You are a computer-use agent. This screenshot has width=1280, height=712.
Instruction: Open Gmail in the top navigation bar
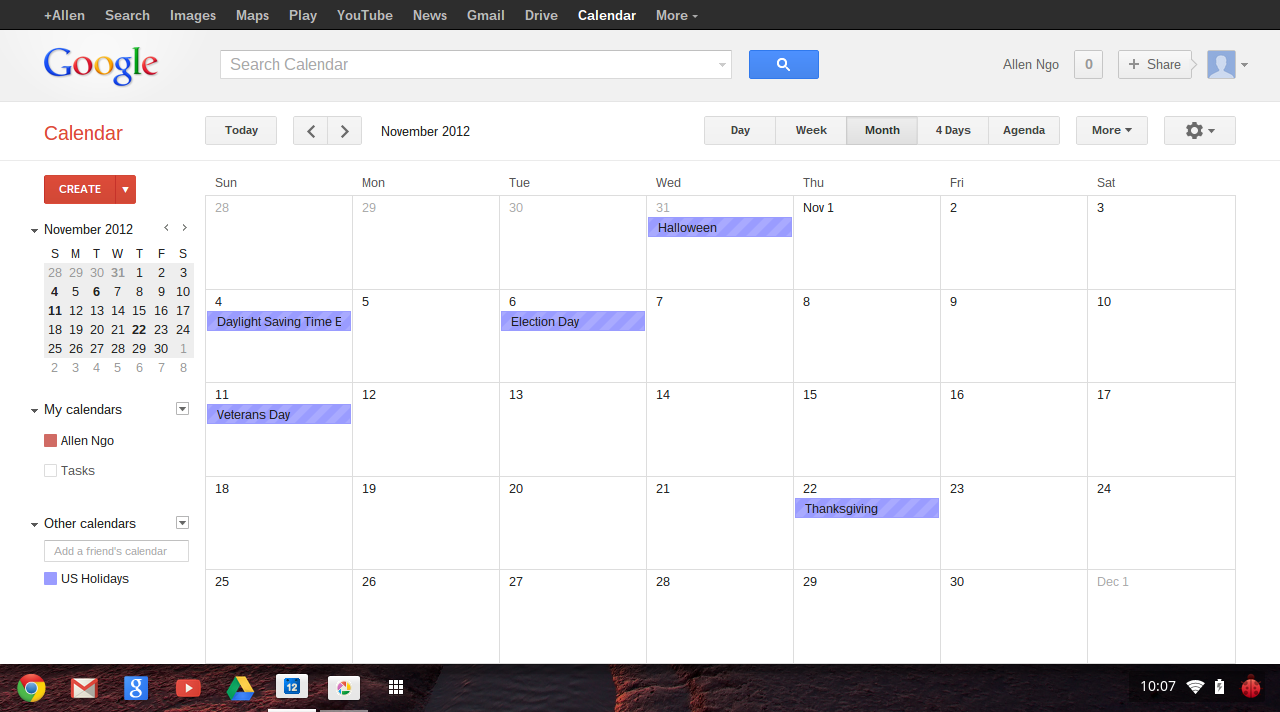click(486, 15)
